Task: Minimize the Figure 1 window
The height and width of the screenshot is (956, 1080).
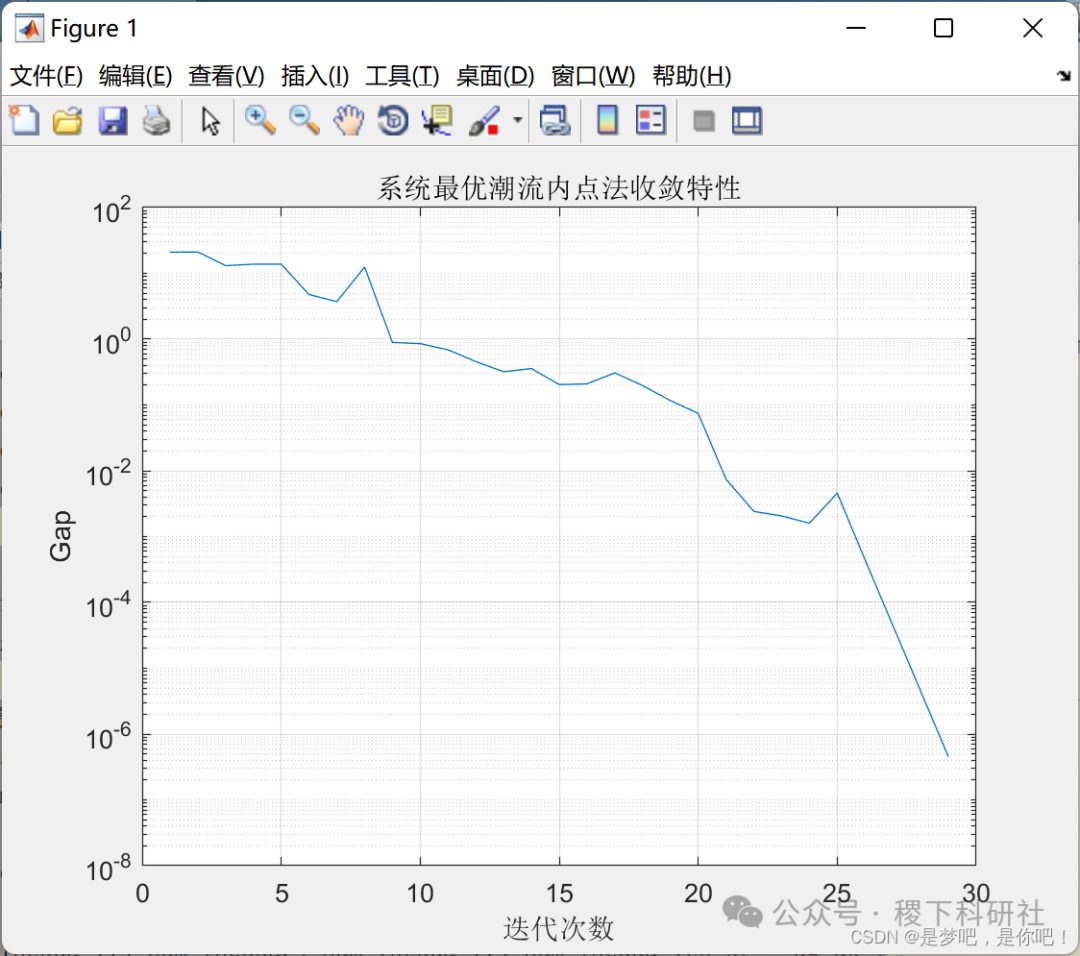Action: 855,28
